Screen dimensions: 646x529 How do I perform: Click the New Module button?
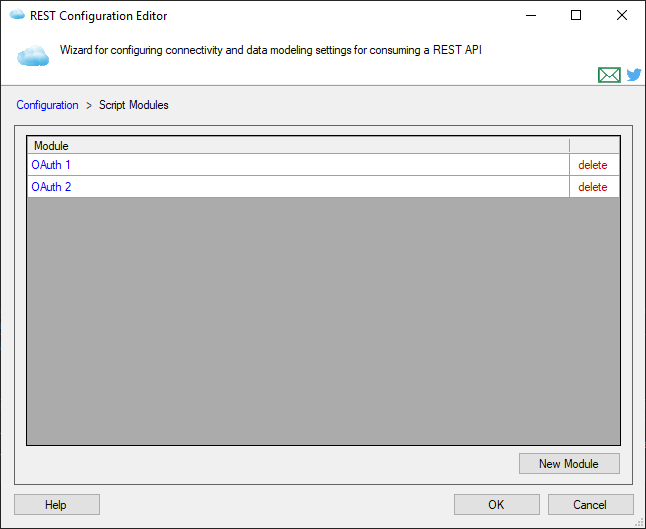(569, 463)
